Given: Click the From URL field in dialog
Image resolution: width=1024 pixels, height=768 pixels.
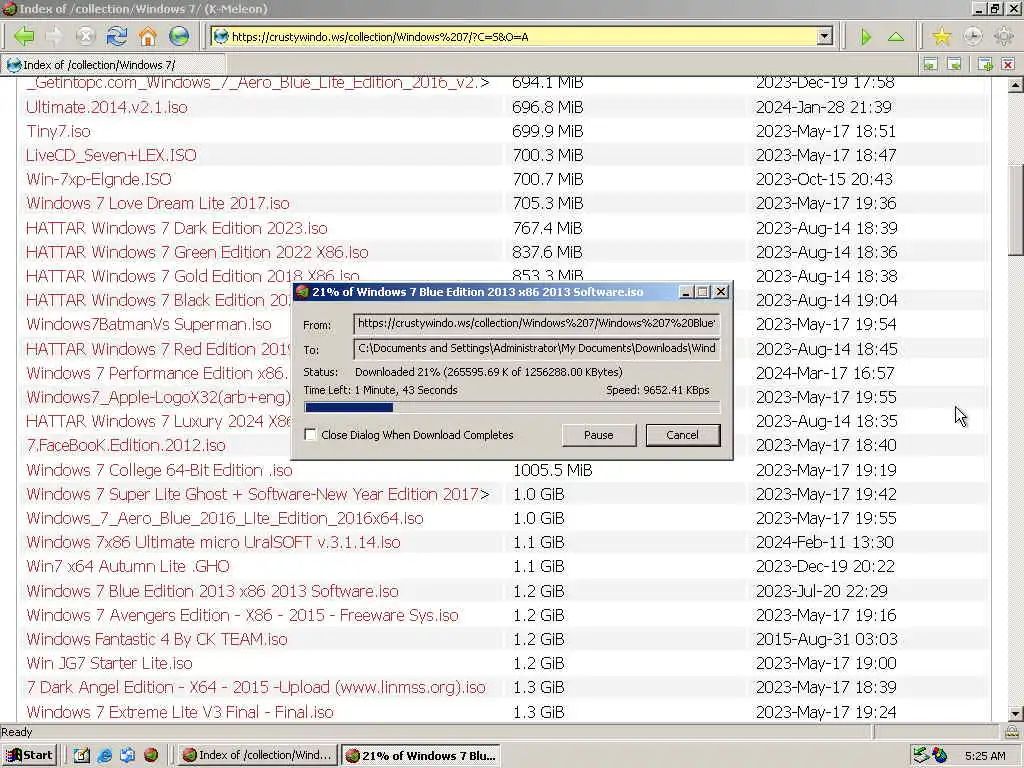Looking at the screenshot, I should tap(536, 323).
